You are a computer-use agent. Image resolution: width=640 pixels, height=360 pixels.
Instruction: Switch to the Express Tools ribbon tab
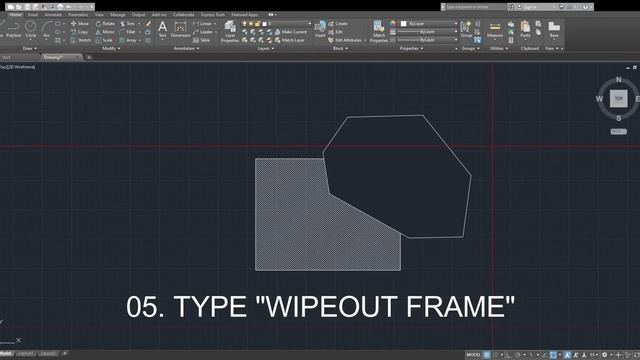(x=212, y=14)
